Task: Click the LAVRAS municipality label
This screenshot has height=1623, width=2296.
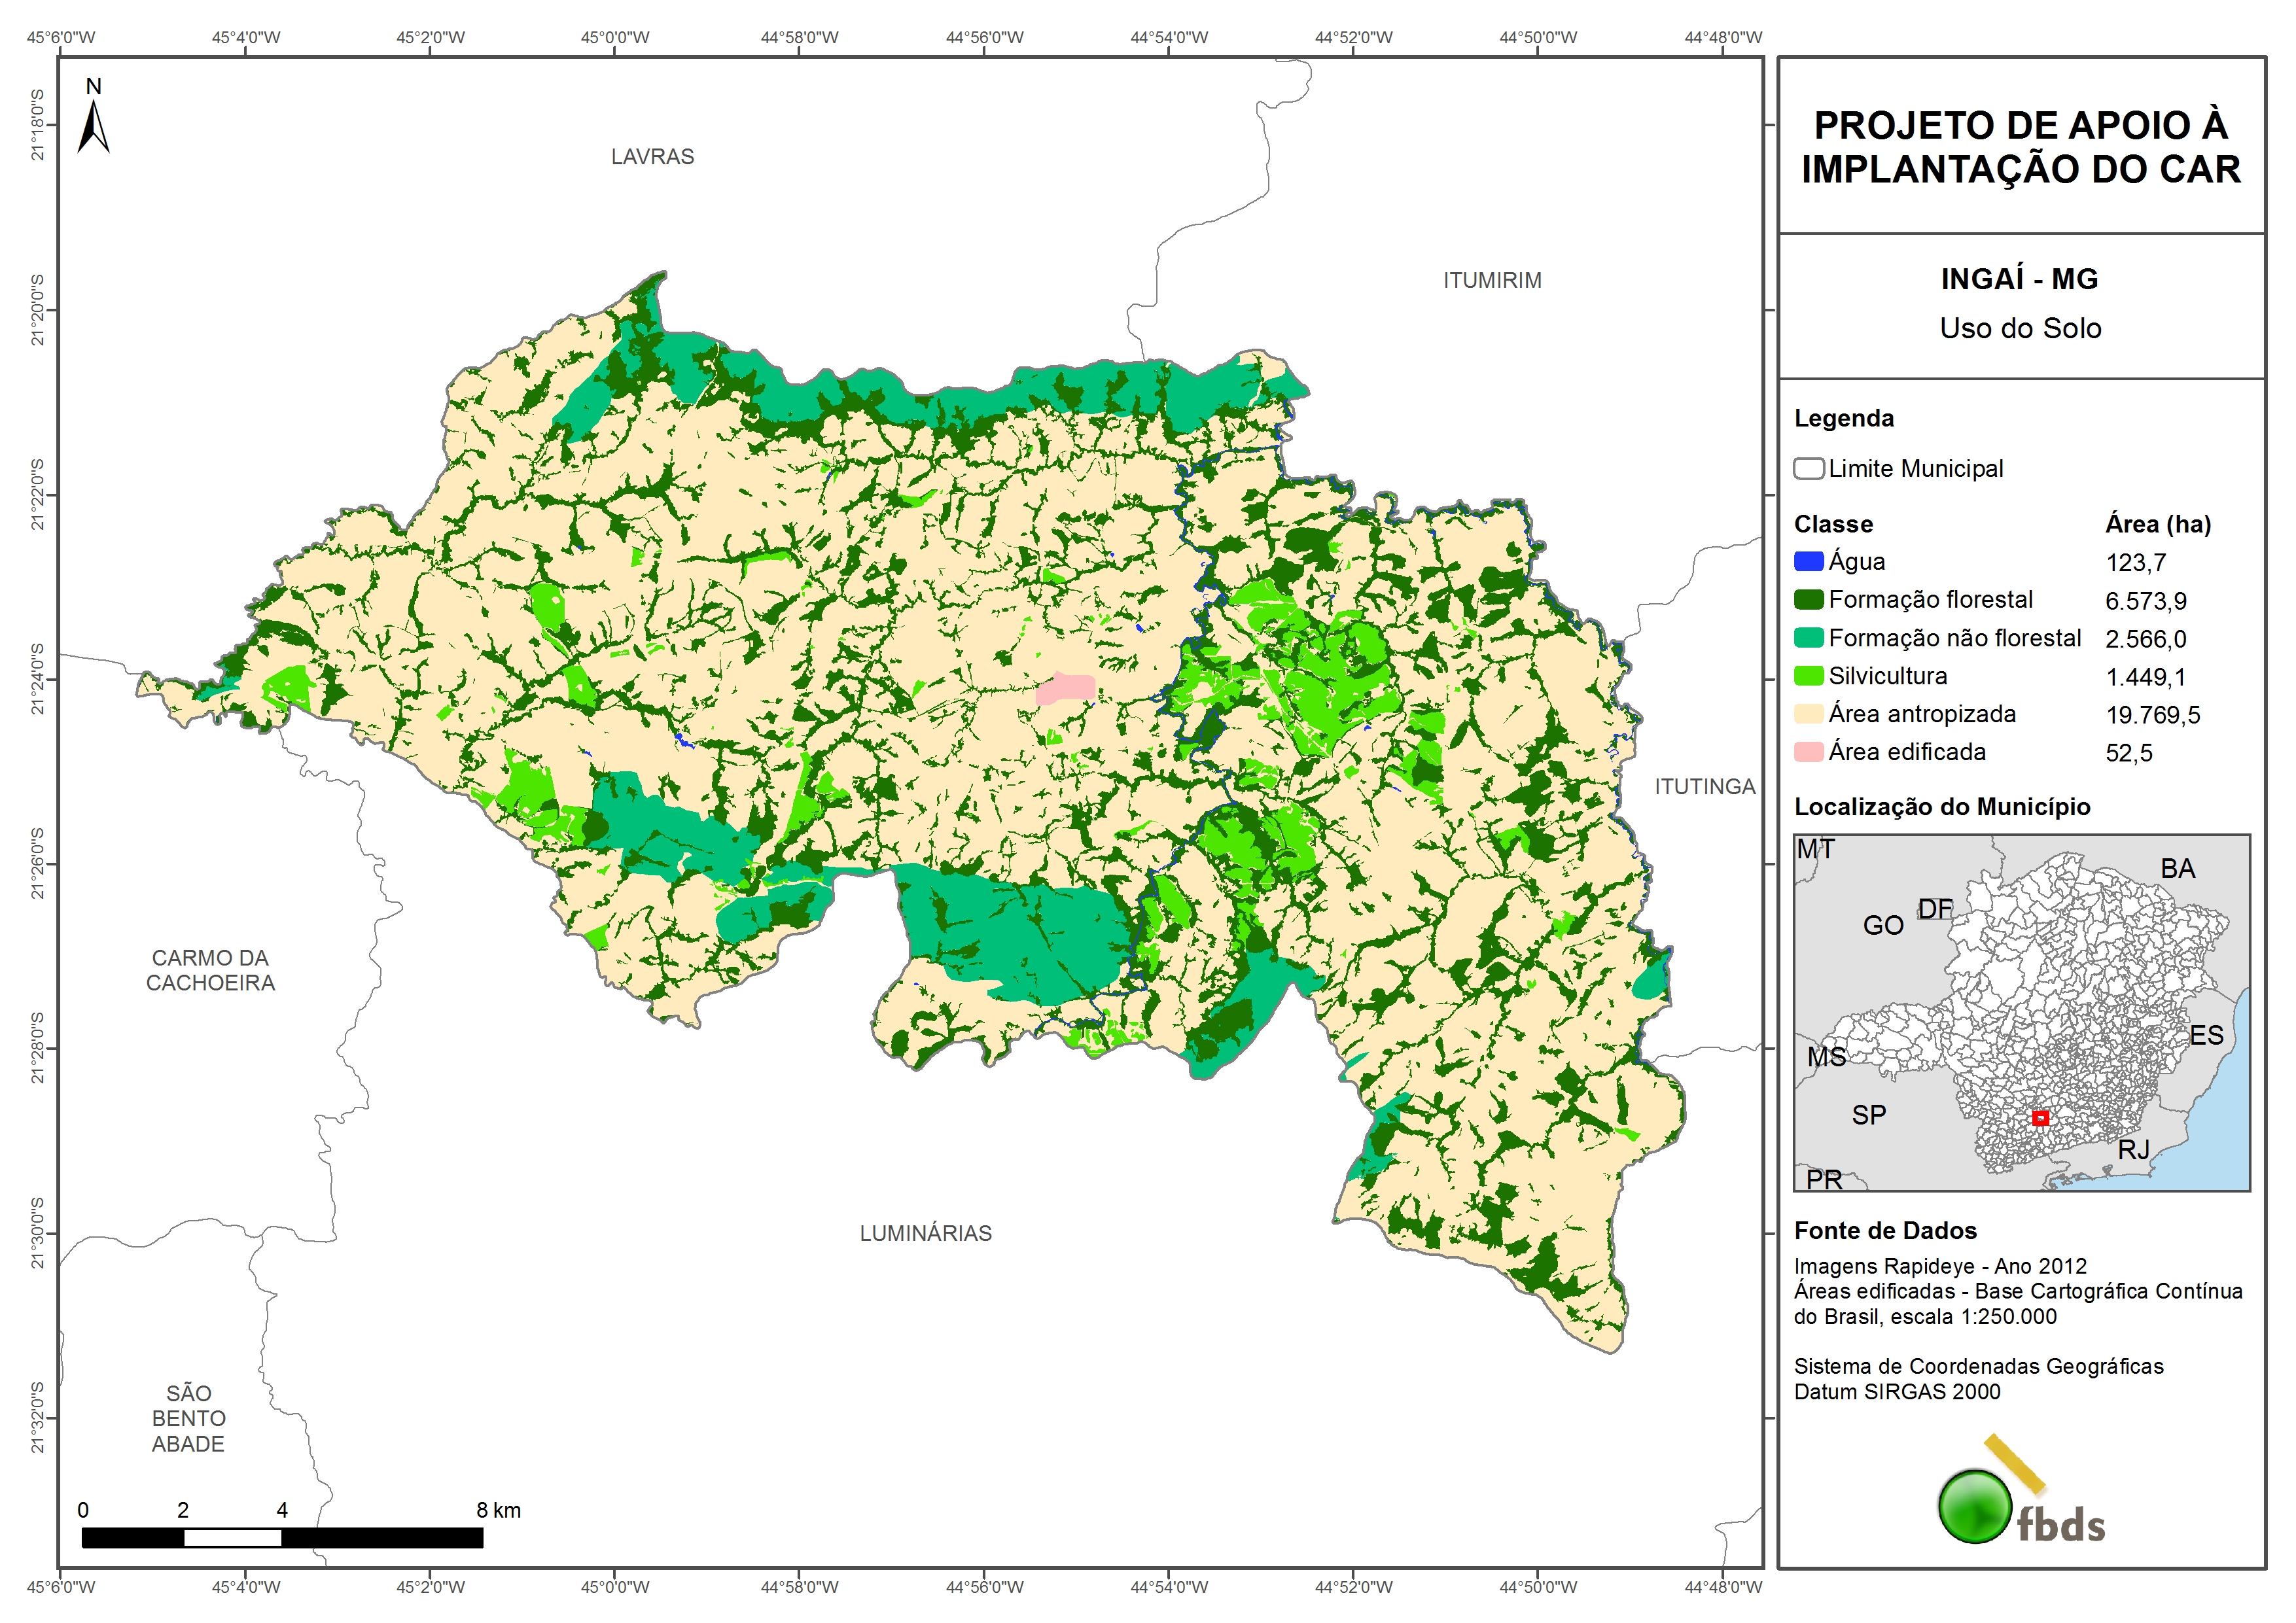Action: coord(652,157)
